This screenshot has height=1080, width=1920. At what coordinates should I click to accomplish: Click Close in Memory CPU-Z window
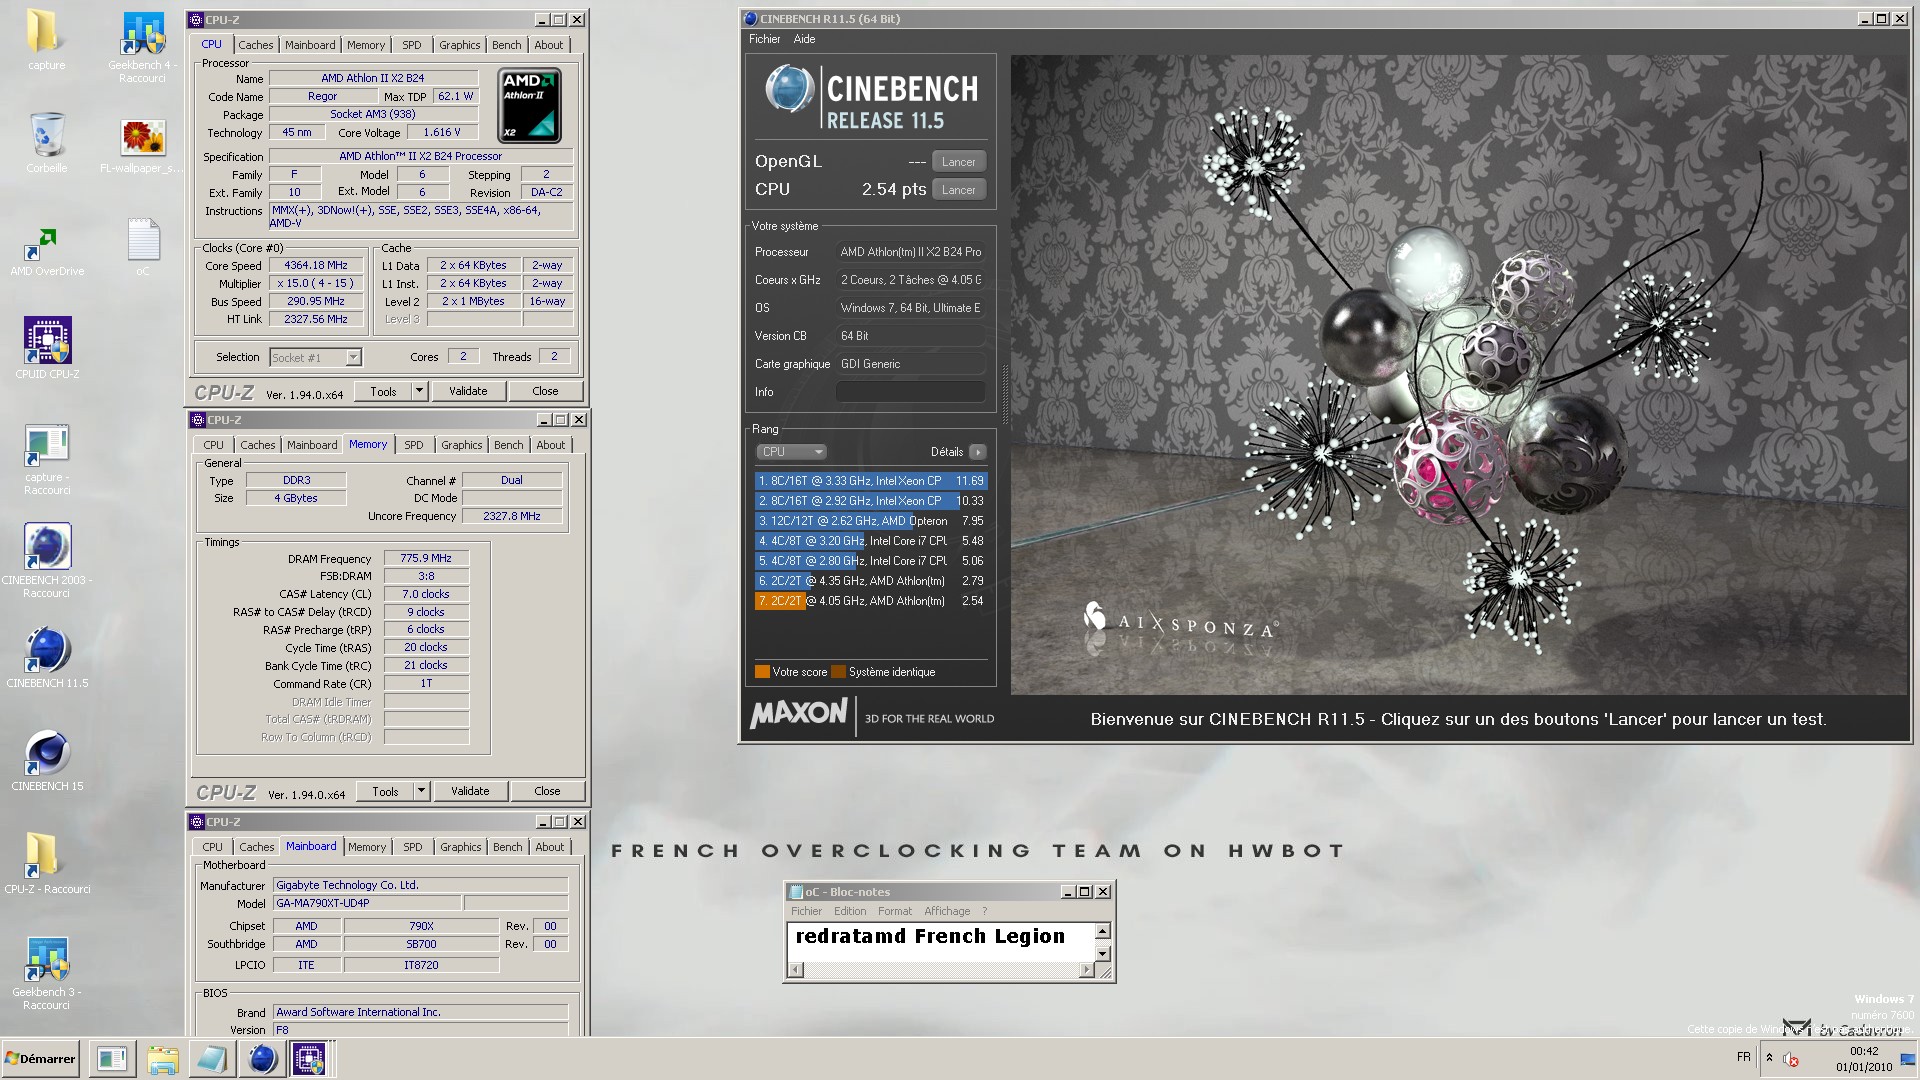(x=547, y=791)
